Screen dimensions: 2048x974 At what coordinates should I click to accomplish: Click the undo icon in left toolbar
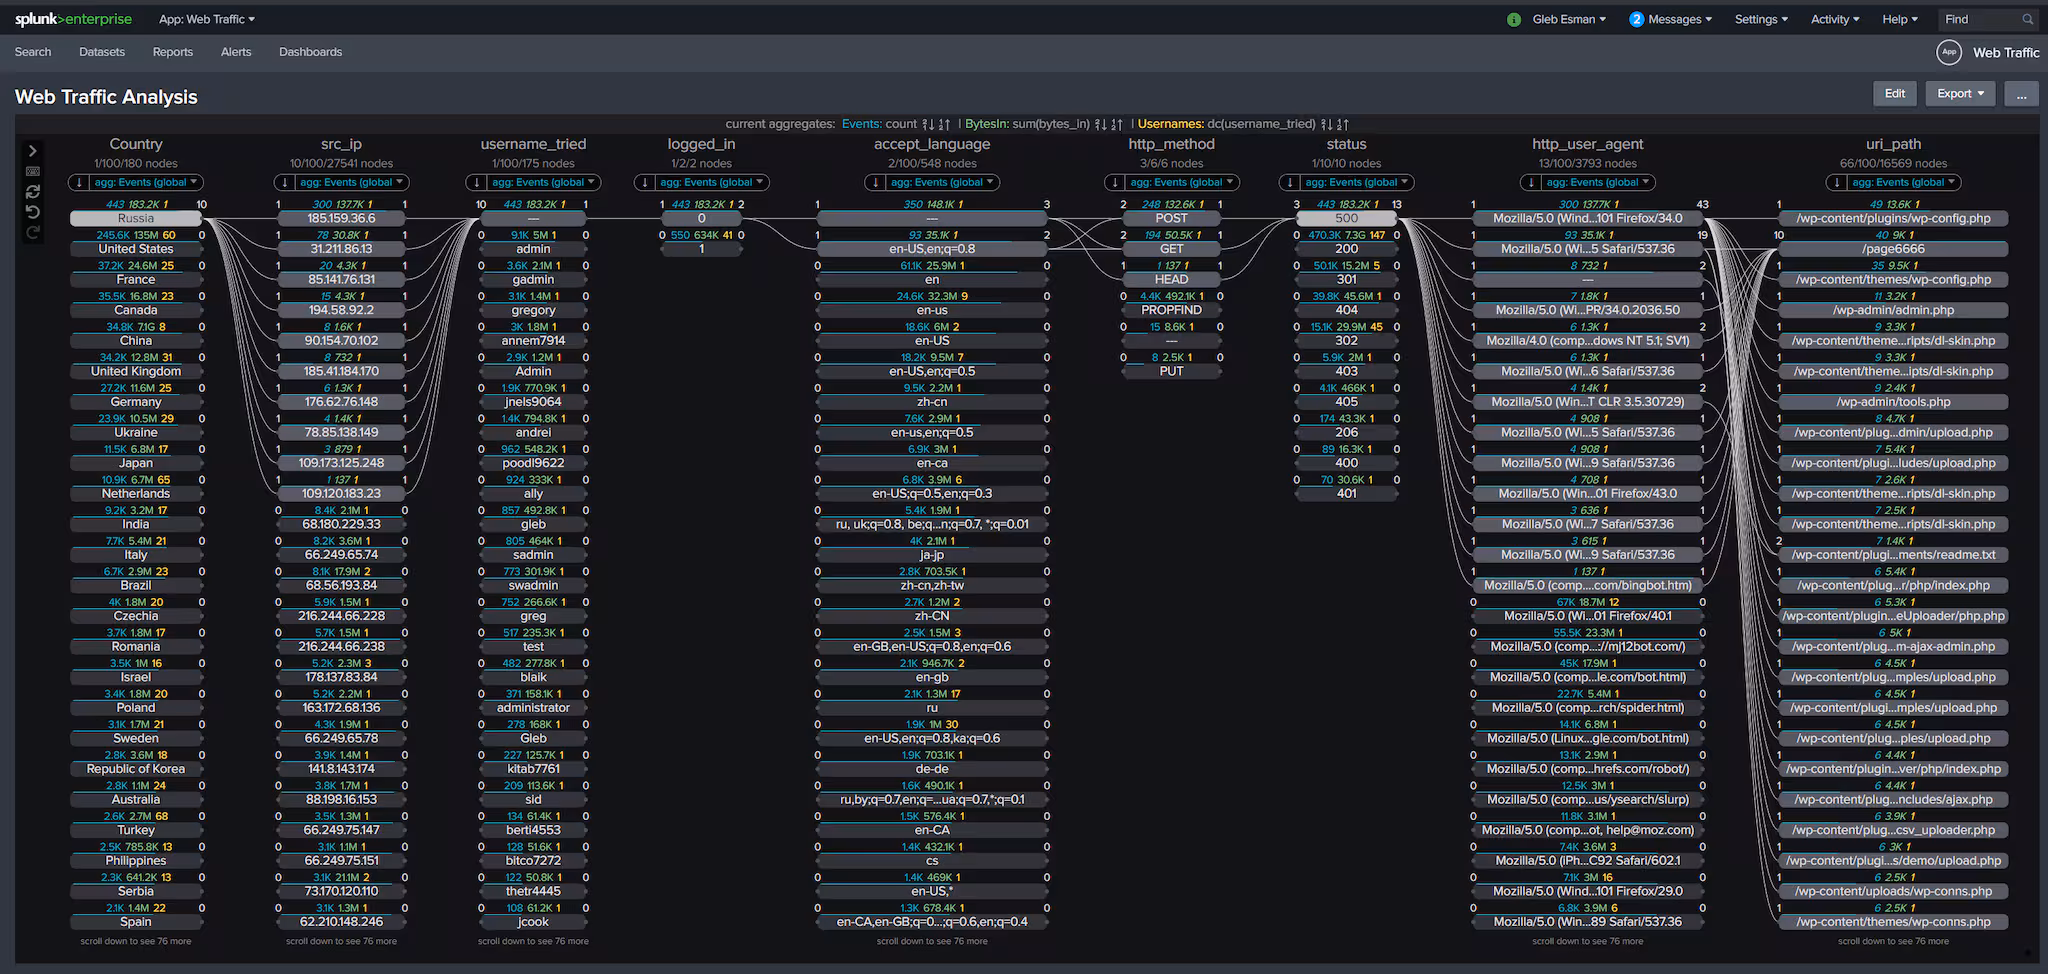point(32,212)
